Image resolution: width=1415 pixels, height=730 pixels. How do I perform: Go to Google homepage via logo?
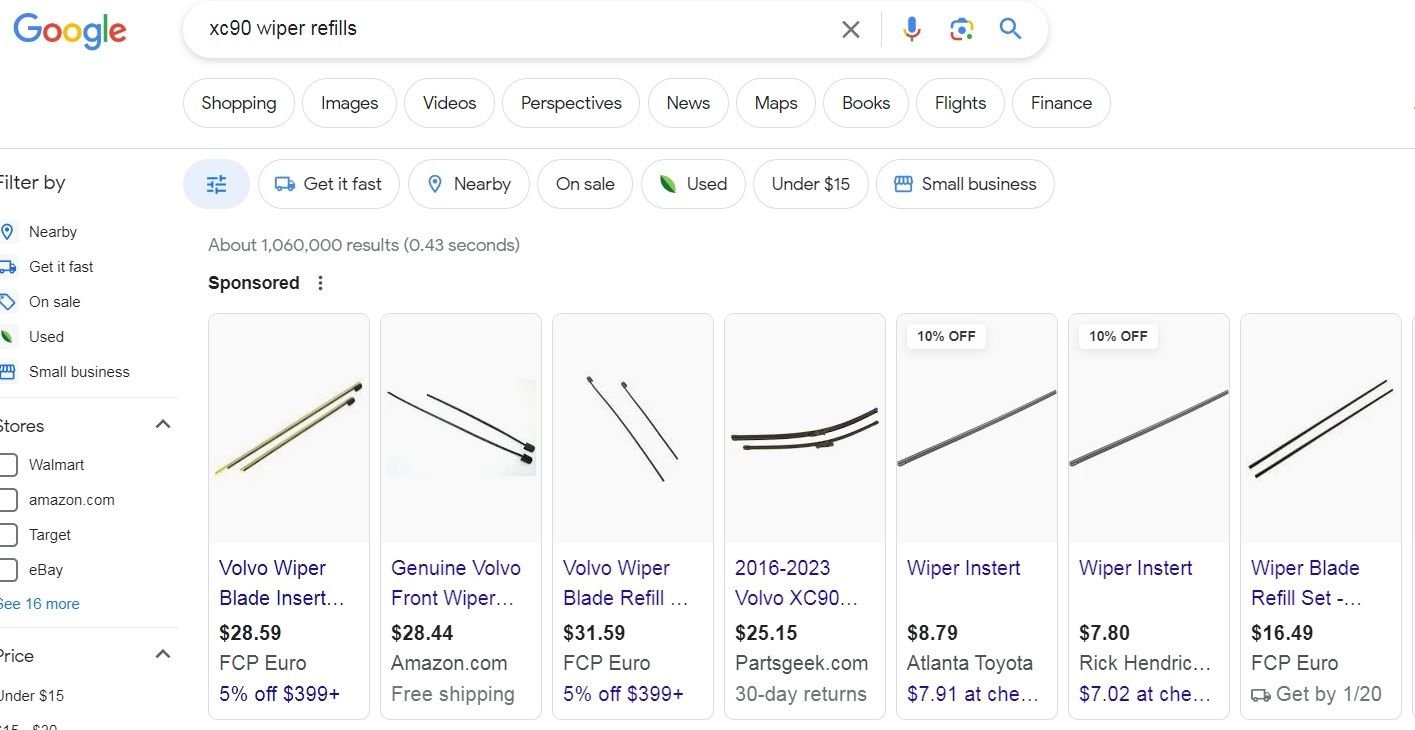point(70,31)
